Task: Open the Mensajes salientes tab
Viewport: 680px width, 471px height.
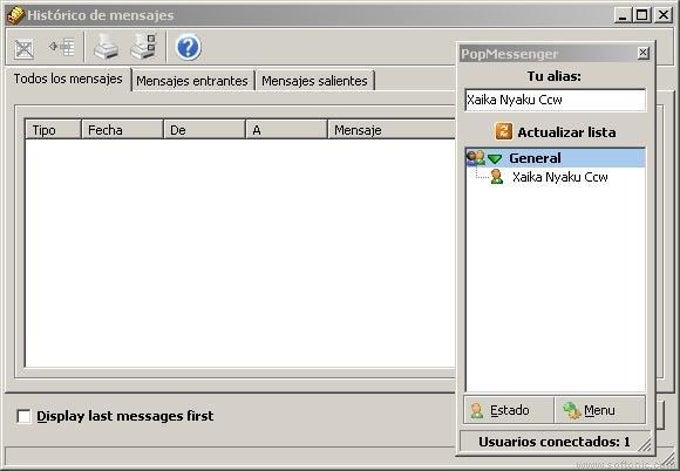Action: tap(314, 81)
